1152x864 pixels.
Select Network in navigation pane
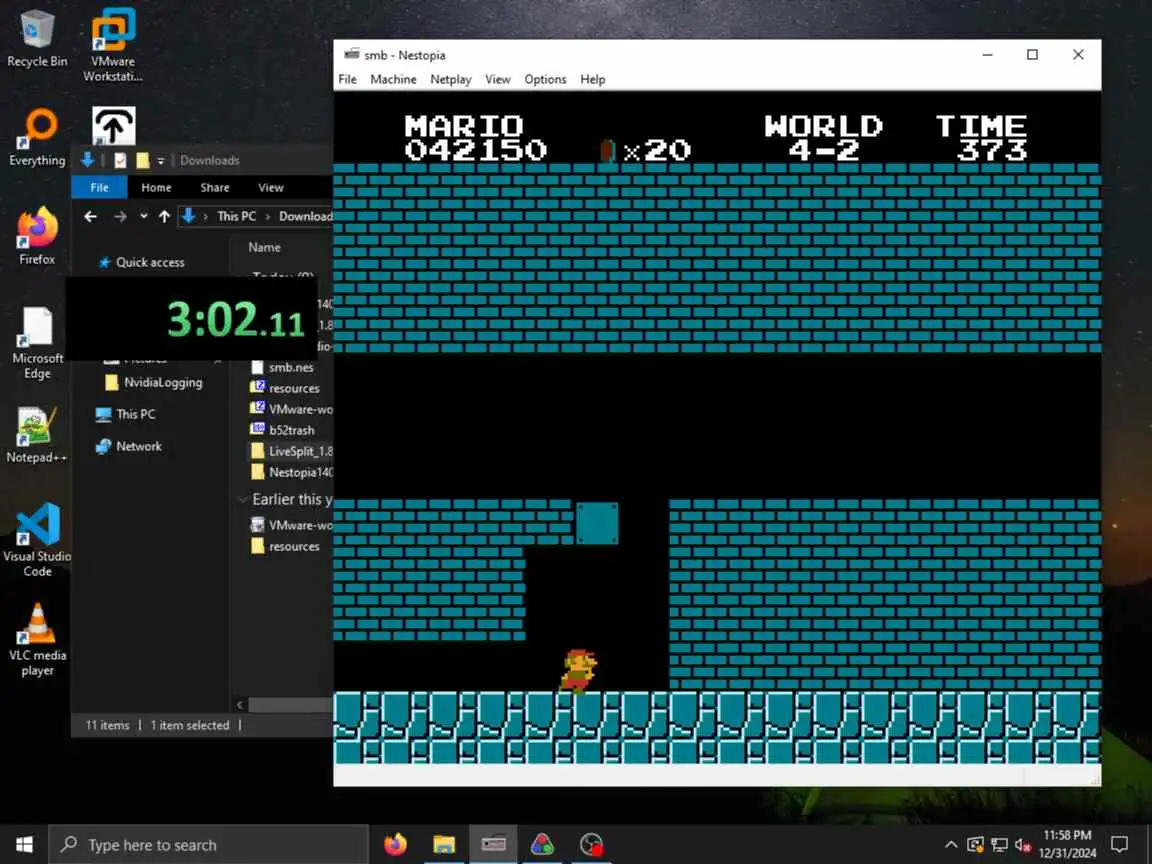click(x=129, y=446)
